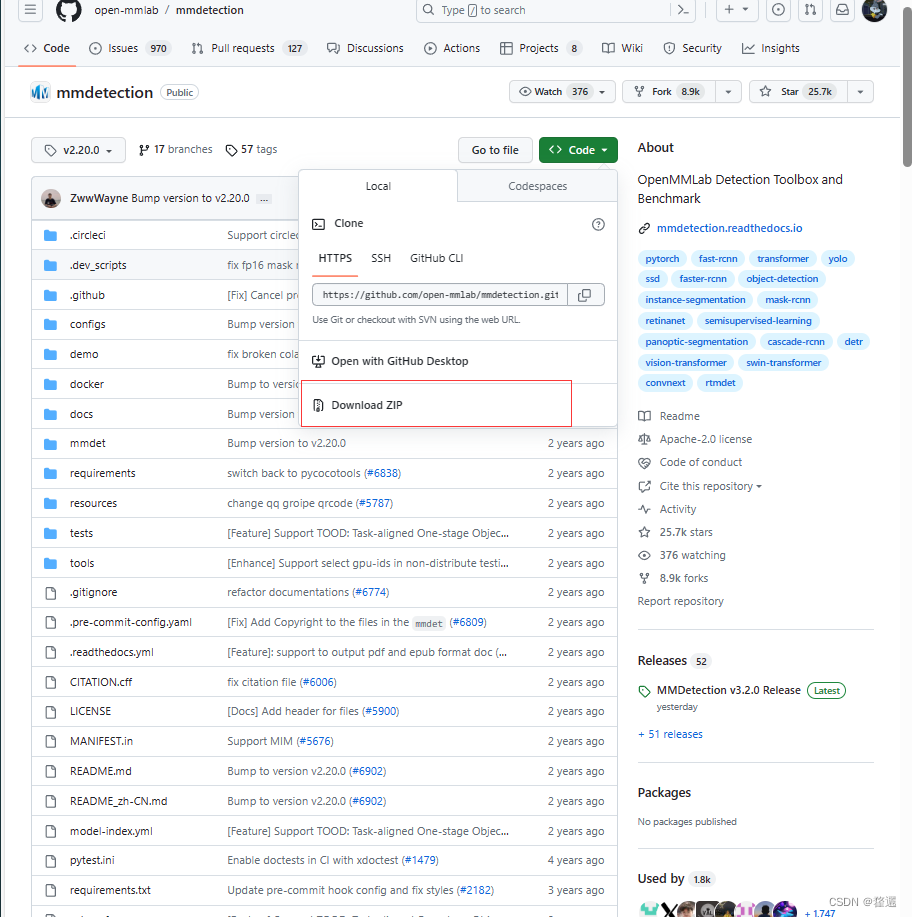Open the pull requests icon in header
Screen dimensions: 912x917
click(x=810, y=10)
